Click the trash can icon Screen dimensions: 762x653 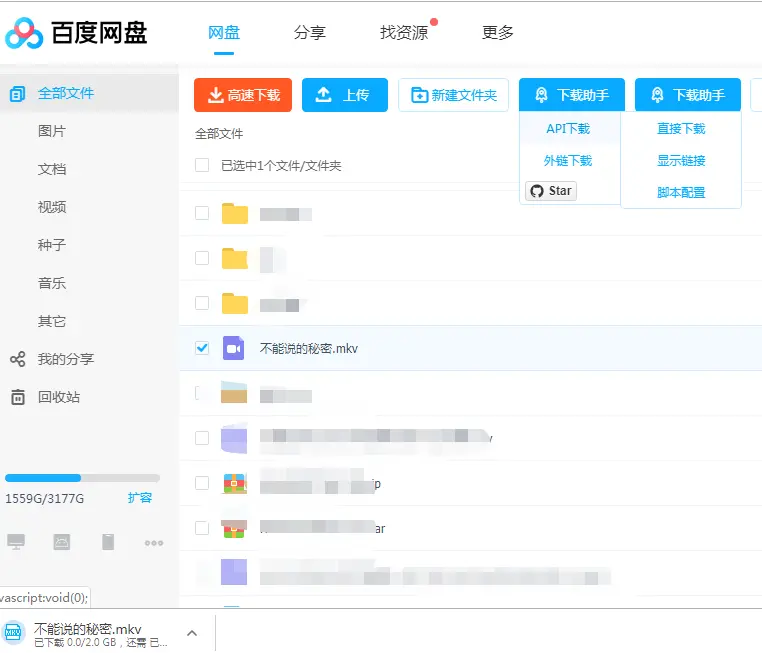(17, 397)
